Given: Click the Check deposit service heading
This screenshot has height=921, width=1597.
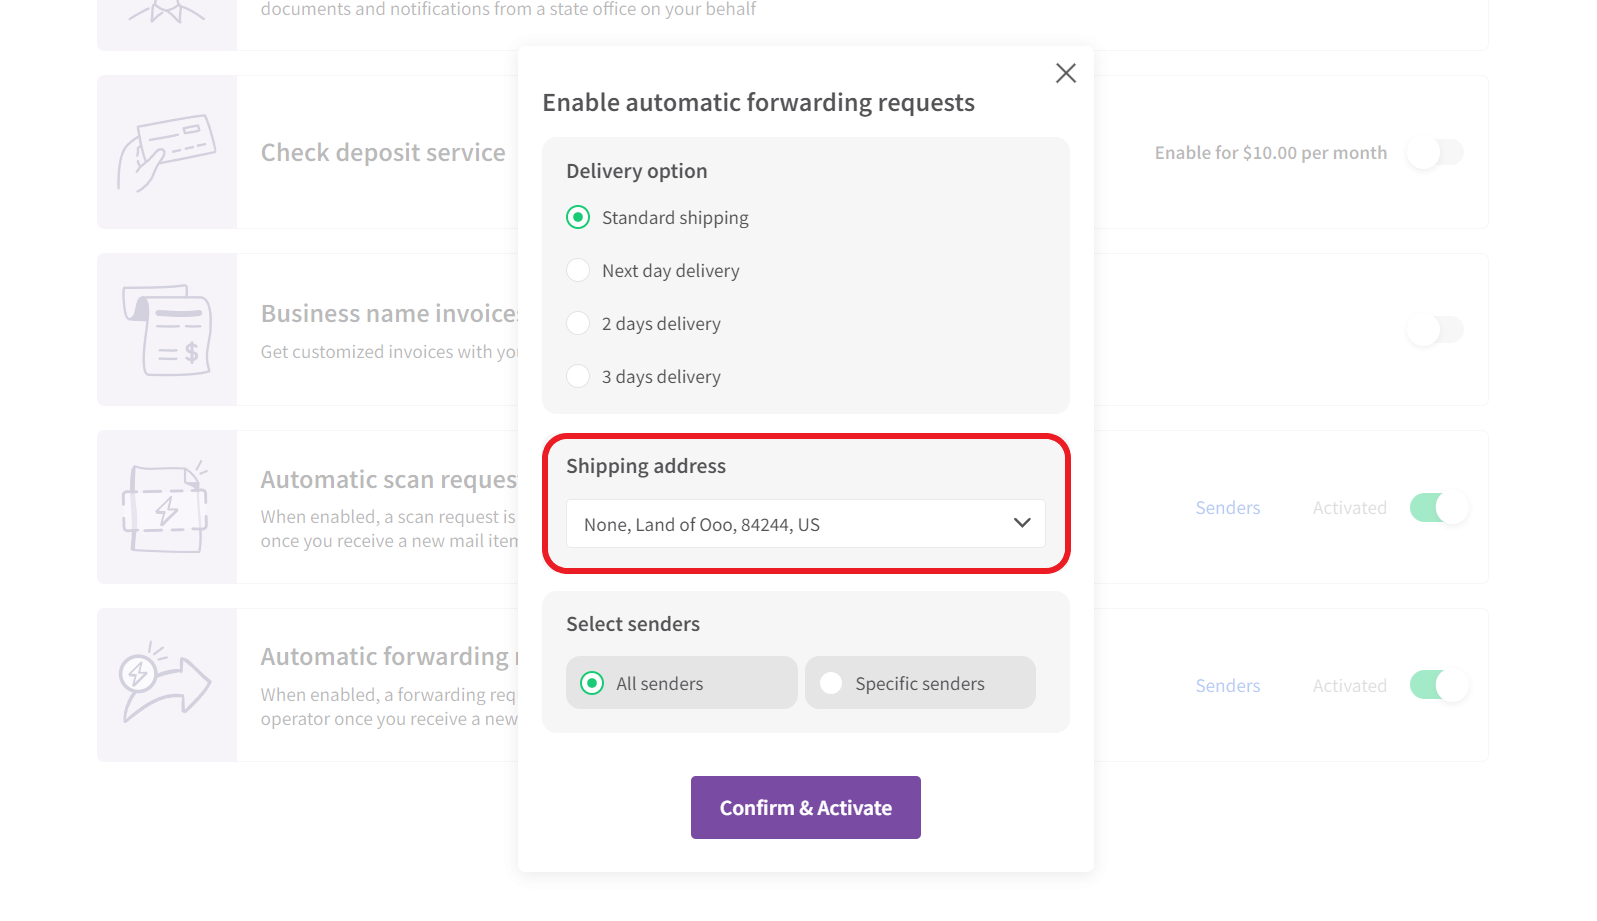Looking at the screenshot, I should point(383,152).
